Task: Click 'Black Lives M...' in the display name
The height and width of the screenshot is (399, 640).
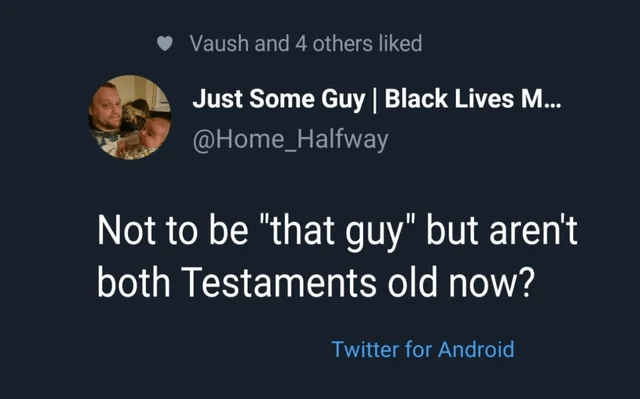Action: [x=473, y=99]
